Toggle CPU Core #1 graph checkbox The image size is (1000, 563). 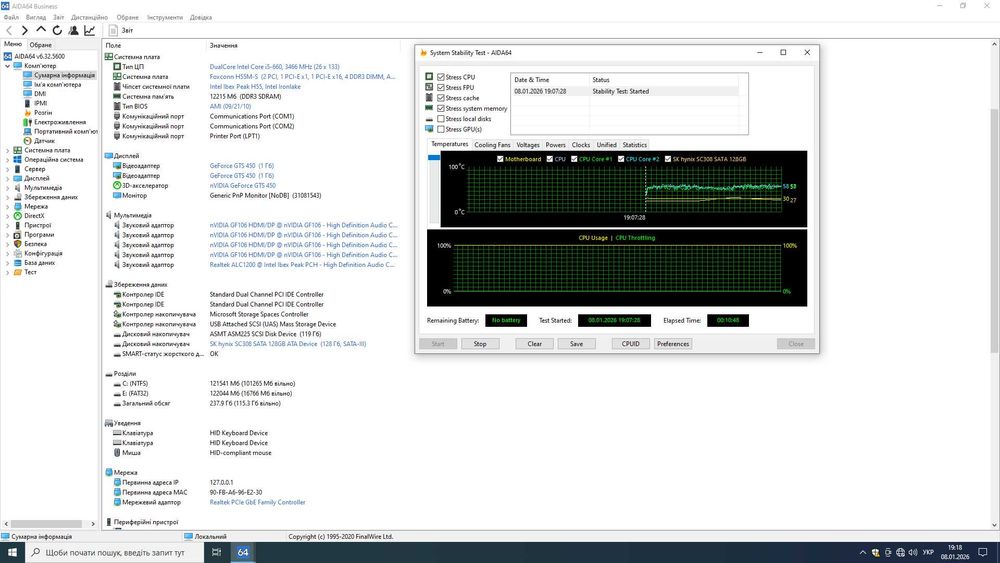tap(574, 159)
